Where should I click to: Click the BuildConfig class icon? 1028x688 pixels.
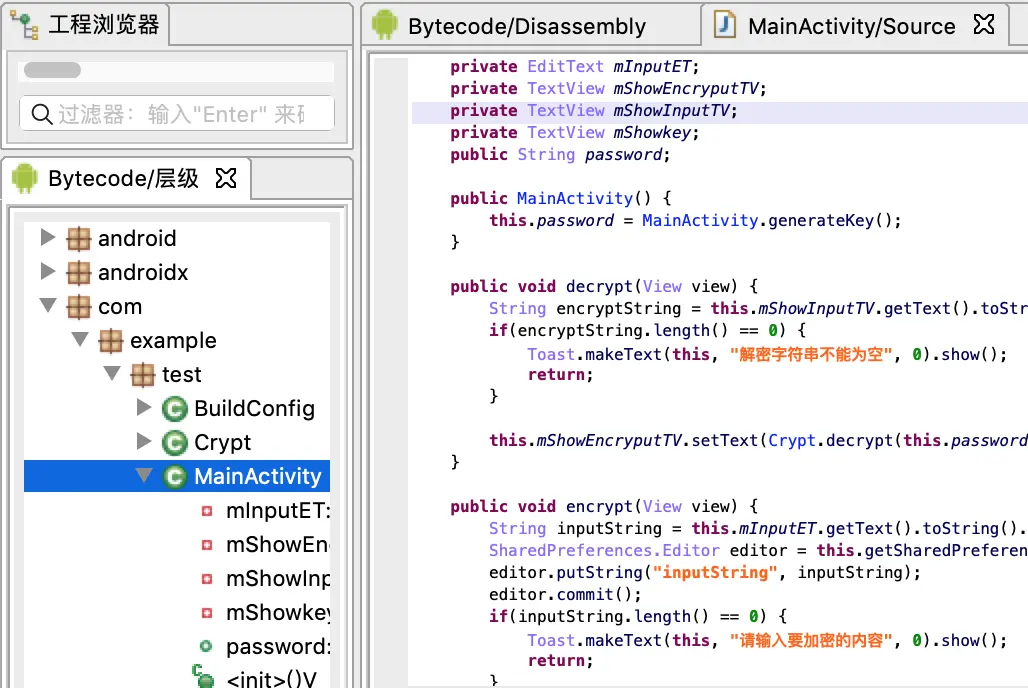pyautogui.click(x=174, y=409)
